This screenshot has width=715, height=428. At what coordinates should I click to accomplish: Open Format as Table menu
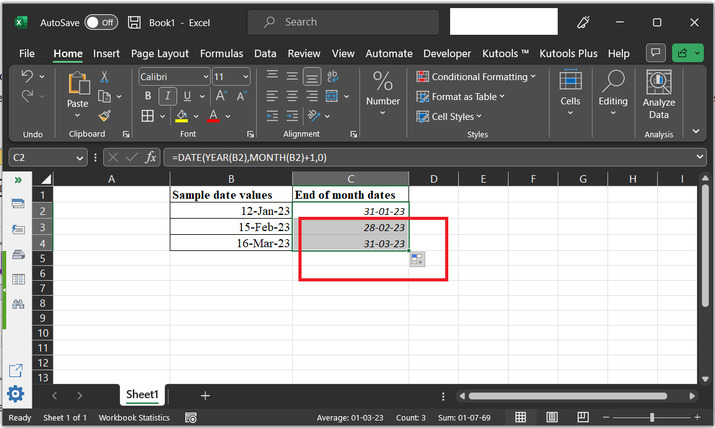pyautogui.click(x=461, y=97)
